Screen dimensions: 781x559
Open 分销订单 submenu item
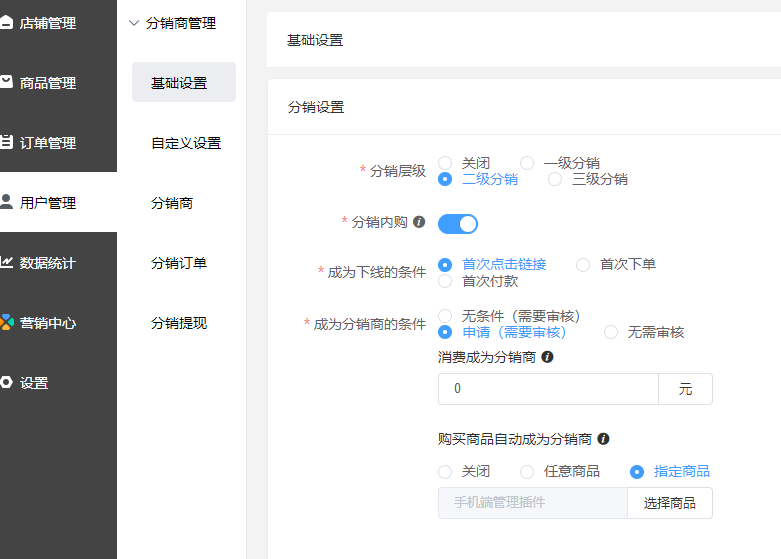tap(178, 263)
